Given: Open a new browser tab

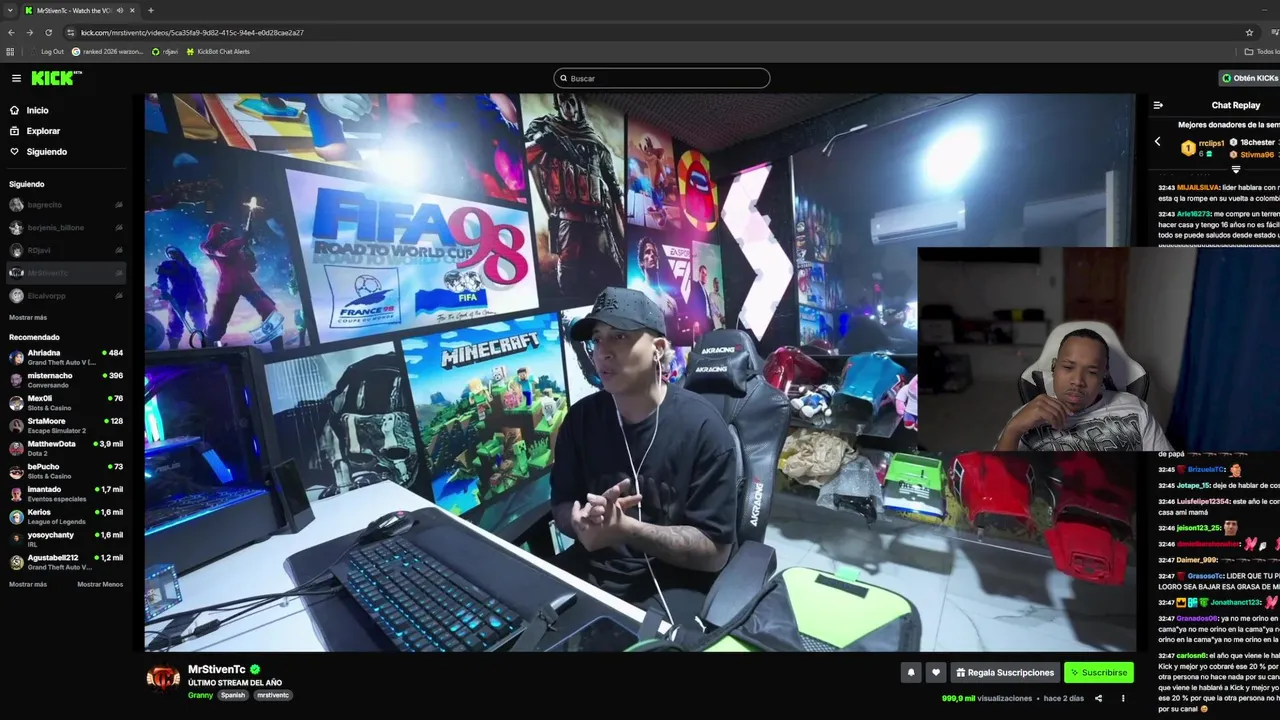Looking at the screenshot, I should (x=151, y=10).
